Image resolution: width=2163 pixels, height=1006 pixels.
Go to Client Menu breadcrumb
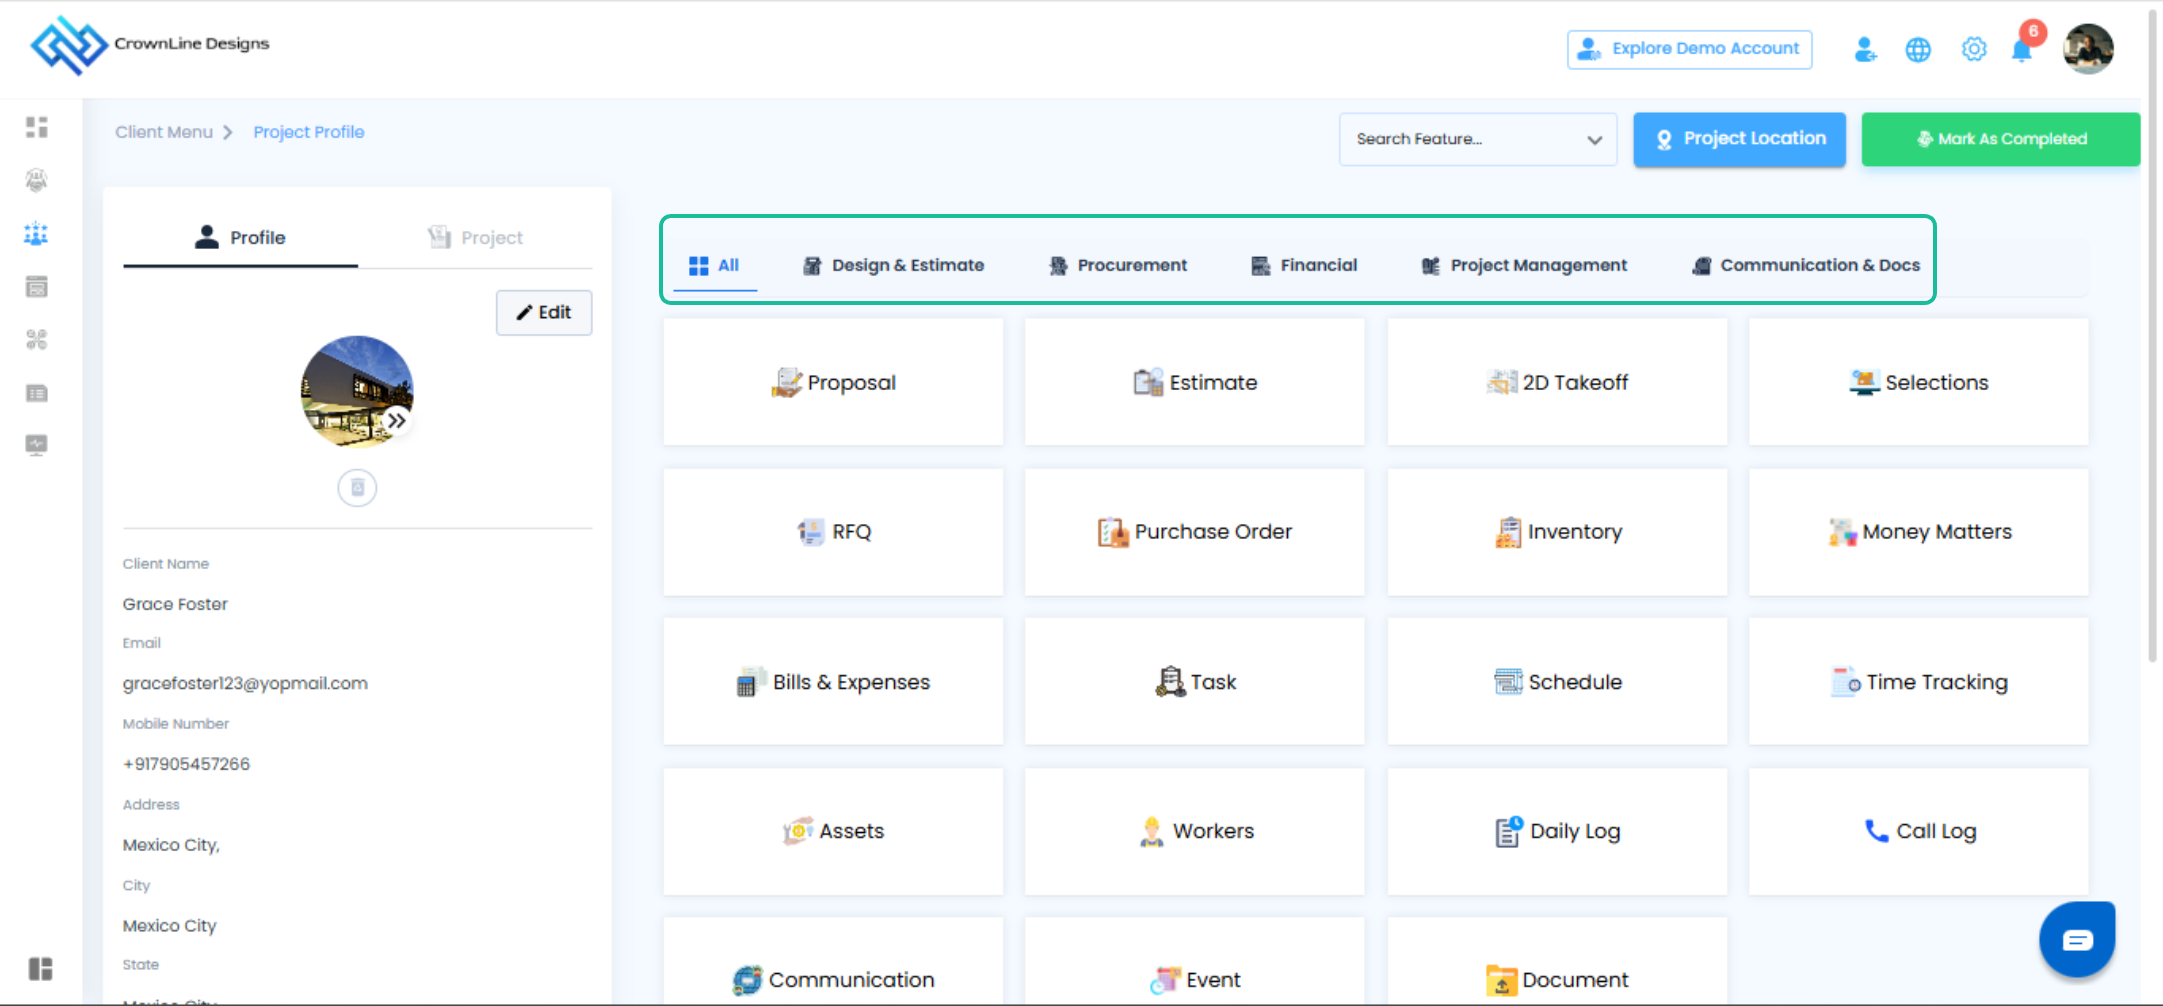pyautogui.click(x=164, y=132)
